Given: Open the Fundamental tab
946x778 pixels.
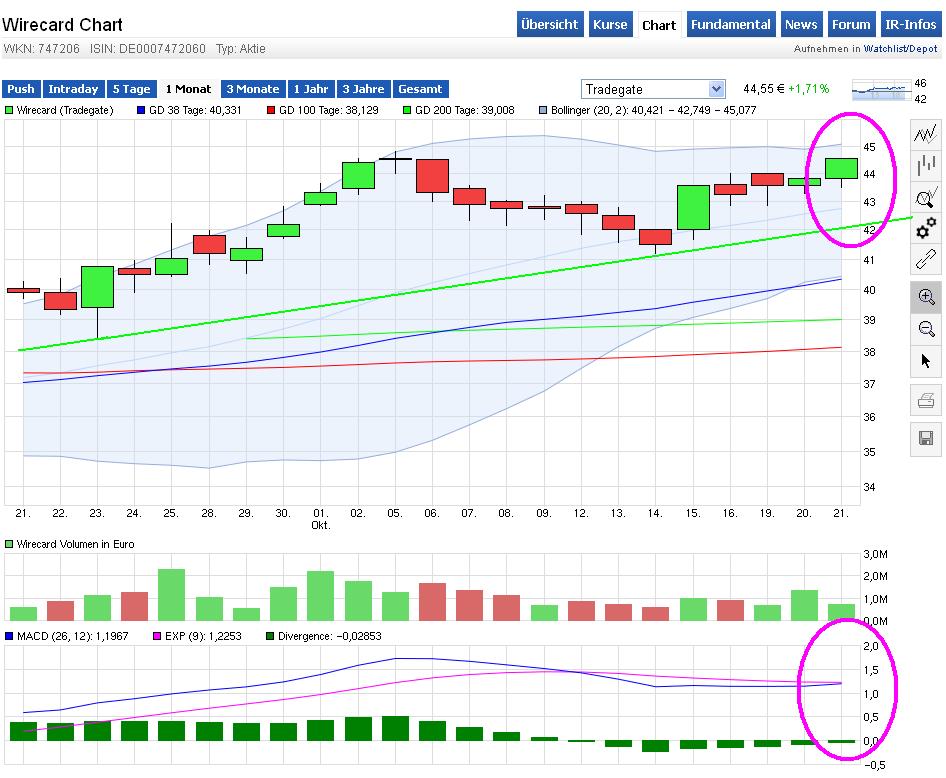Looking at the screenshot, I should click(x=731, y=24).
